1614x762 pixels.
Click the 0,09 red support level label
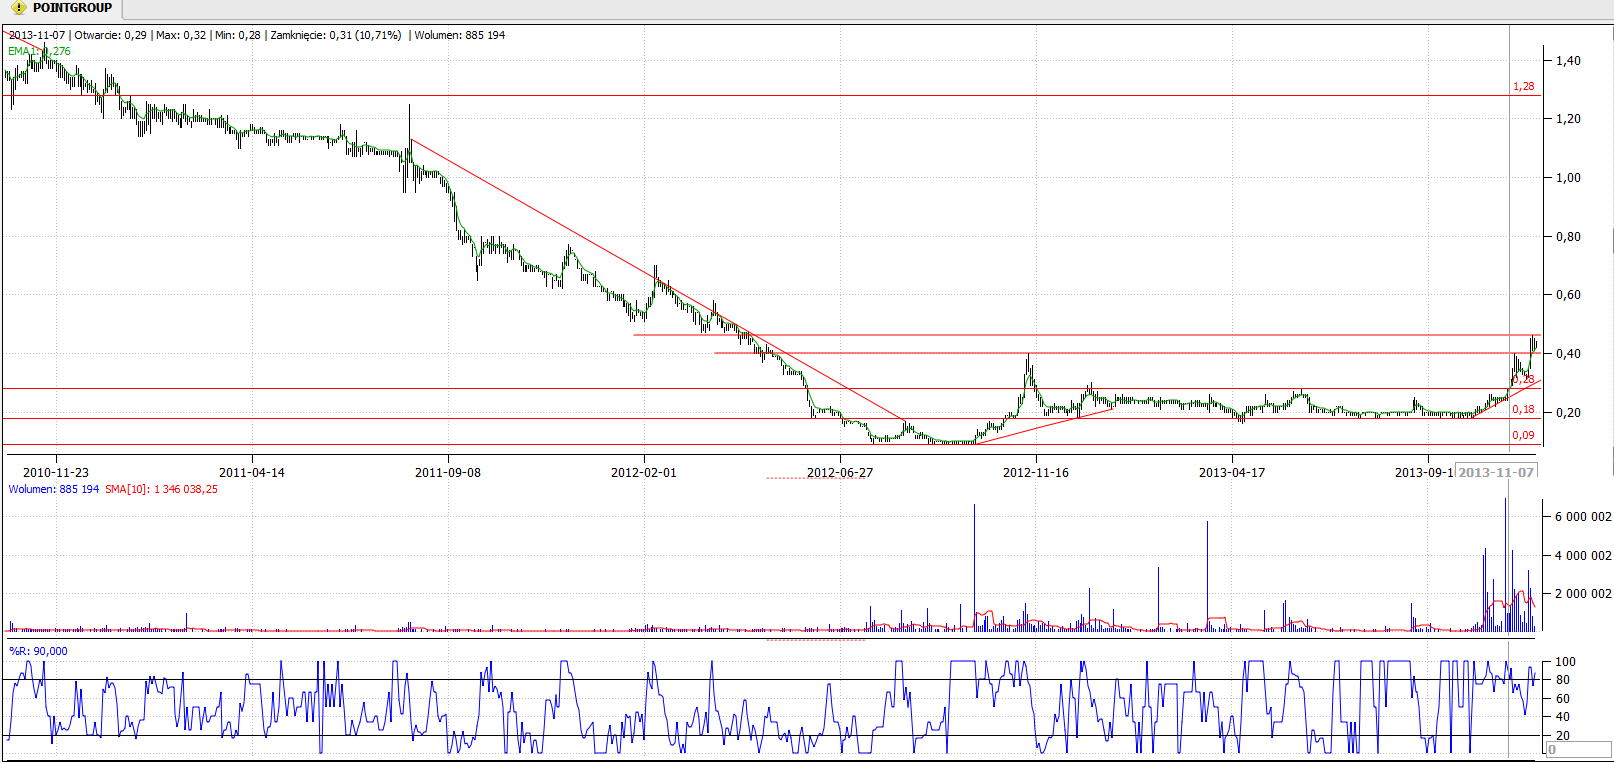1523,435
